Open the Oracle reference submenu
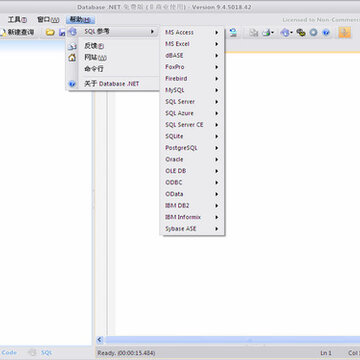360x360 pixels. [192, 159]
